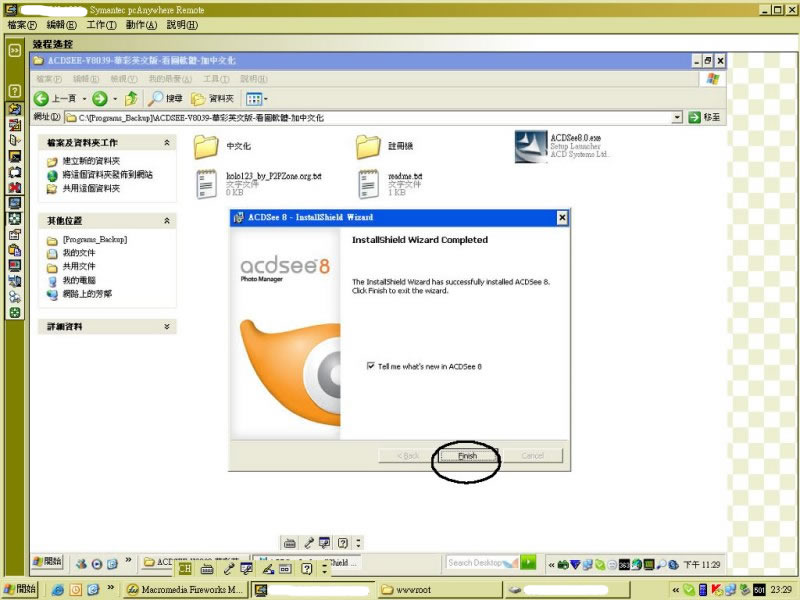Open the 我的電腦 link in 其他位置
The height and width of the screenshot is (600, 800).
click(x=79, y=280)
